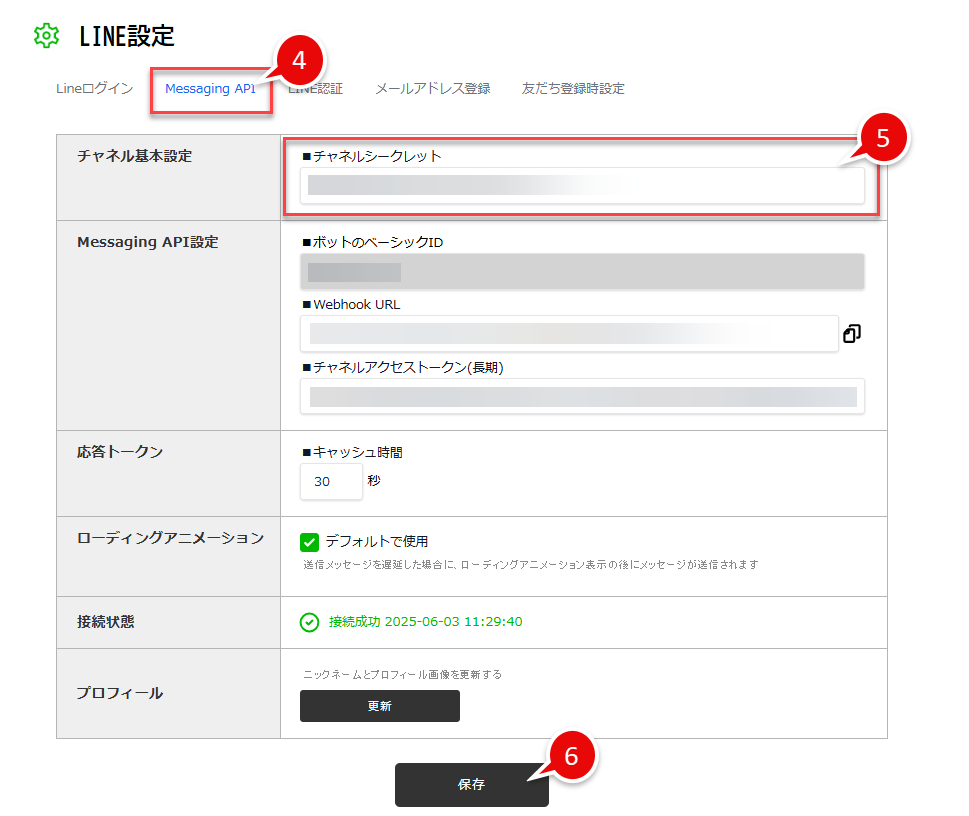
Task: Click the copy icon beside Webhook URL
Action: click(852, 334)
